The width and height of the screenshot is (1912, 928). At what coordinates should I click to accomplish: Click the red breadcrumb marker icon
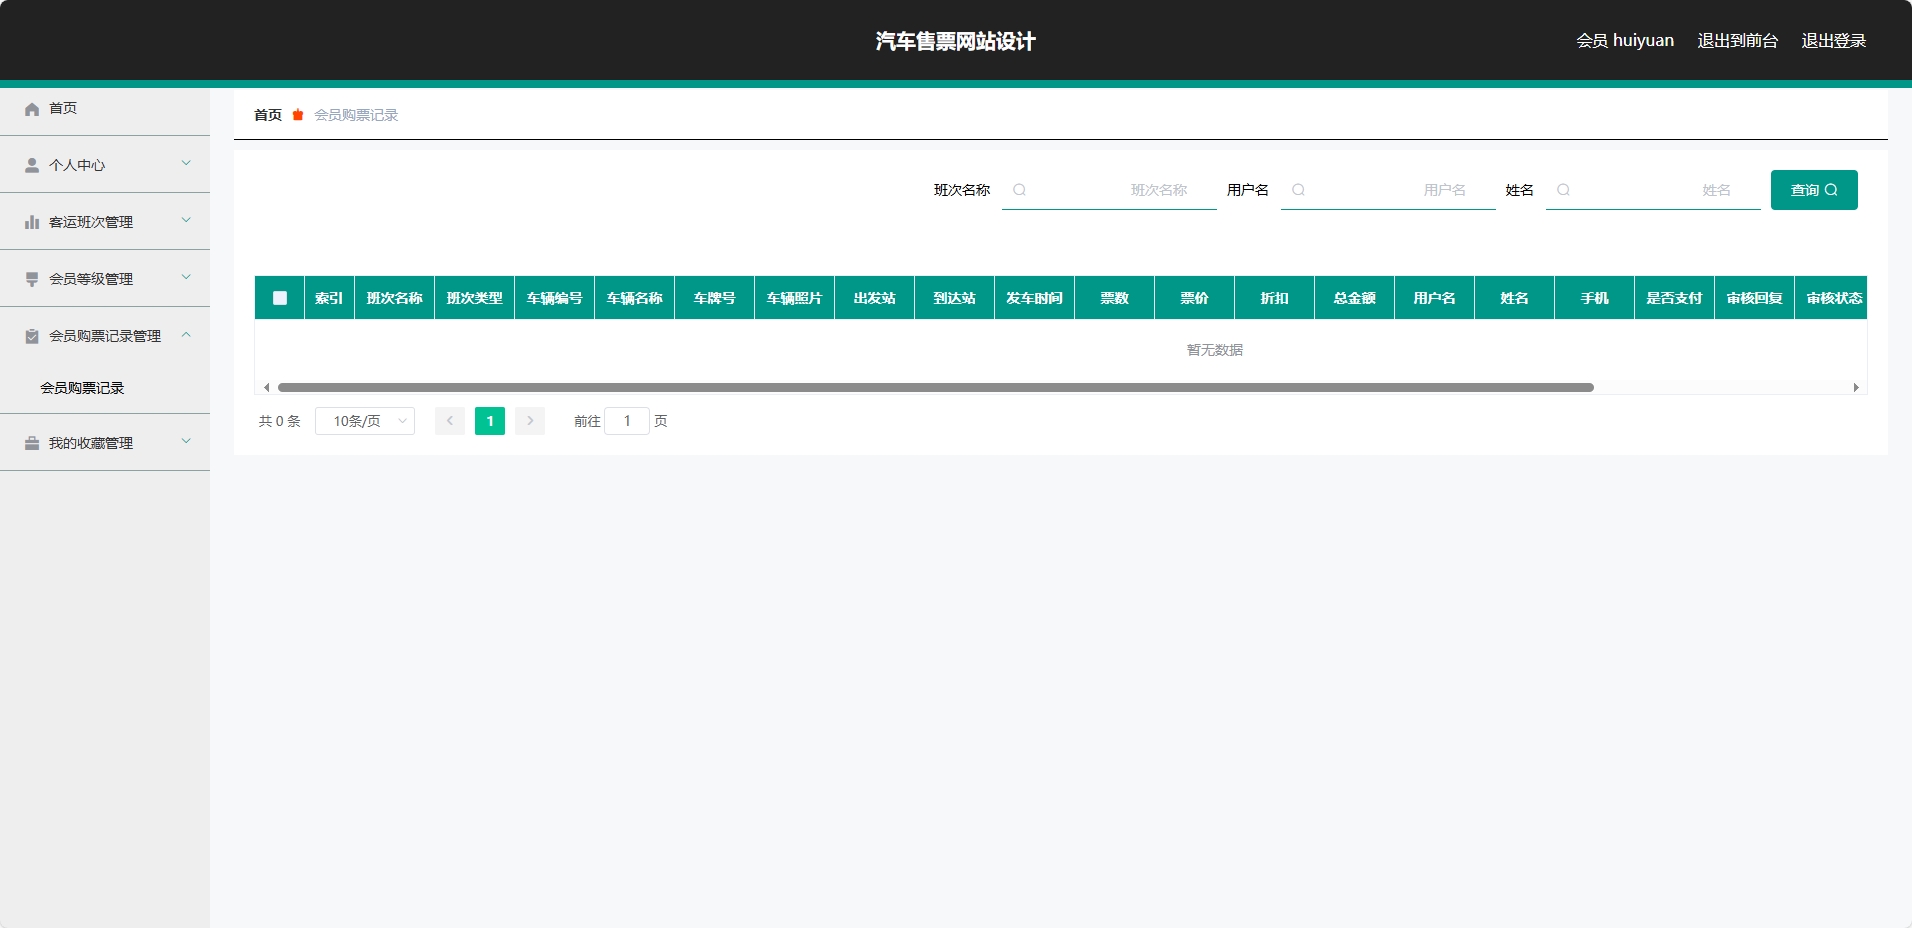[x=296, y=115]
